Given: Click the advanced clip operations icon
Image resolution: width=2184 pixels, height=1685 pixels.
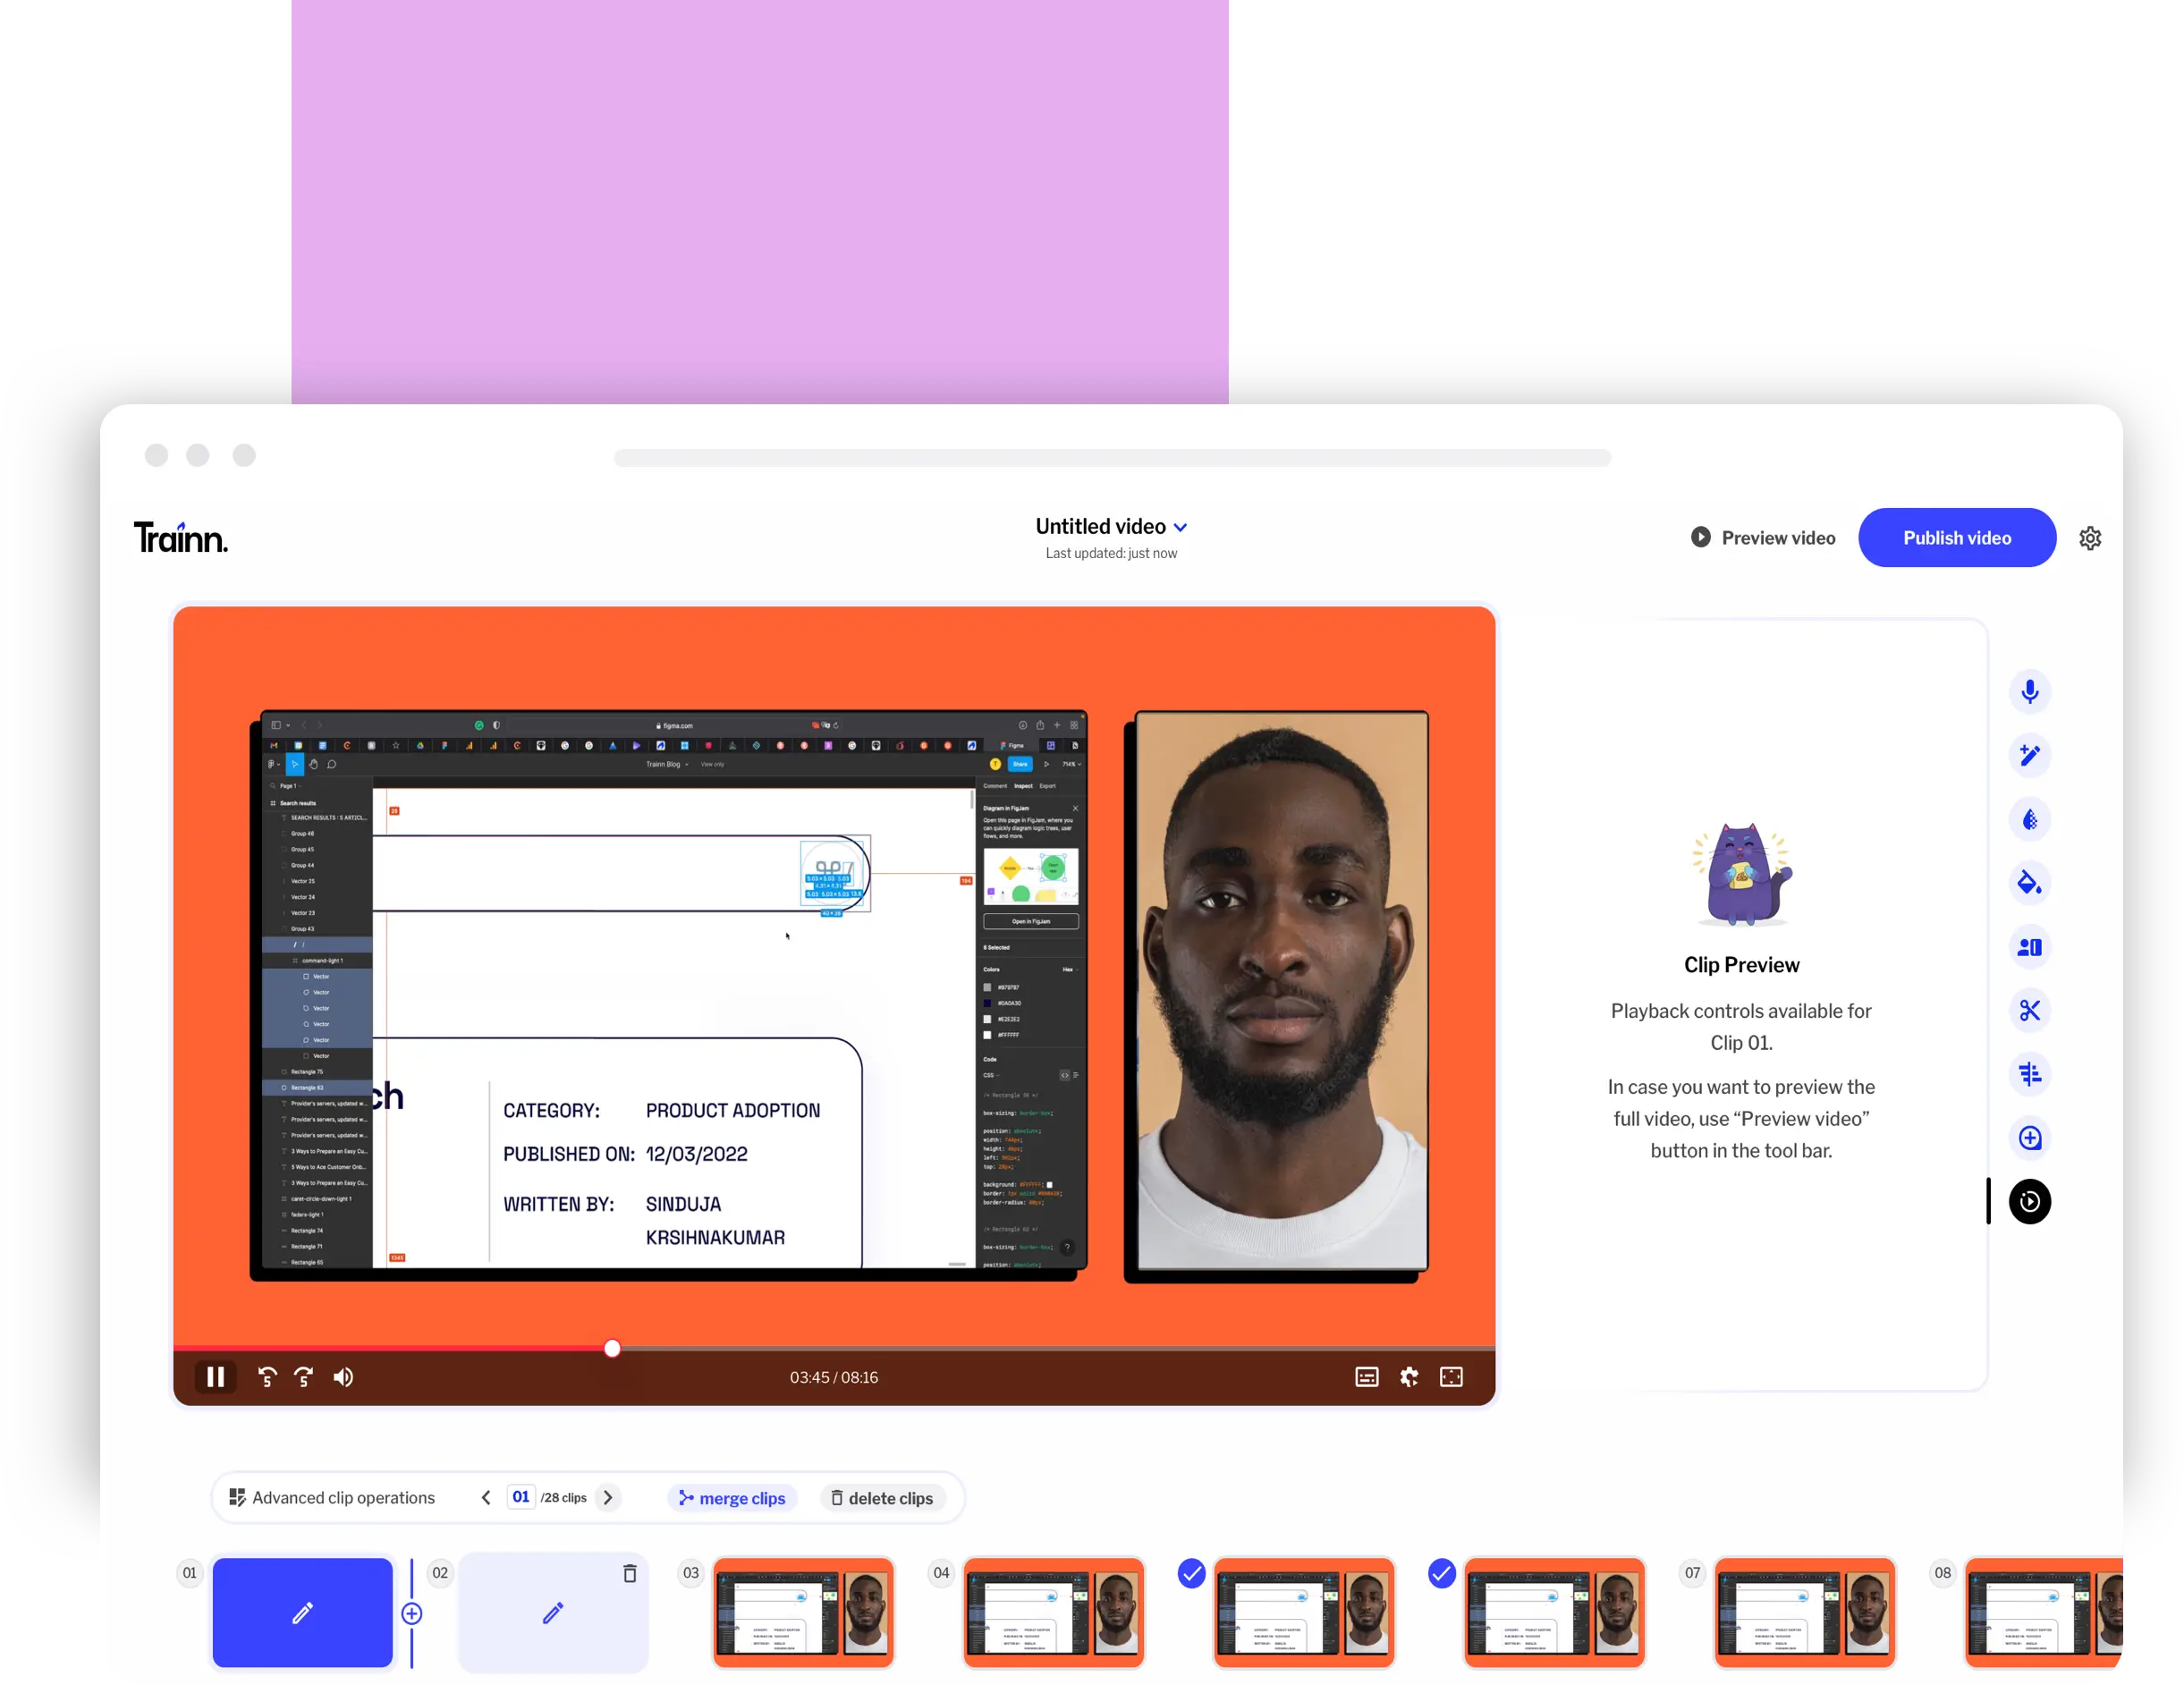Looking at the screenshot, I should pos(235,1497).
